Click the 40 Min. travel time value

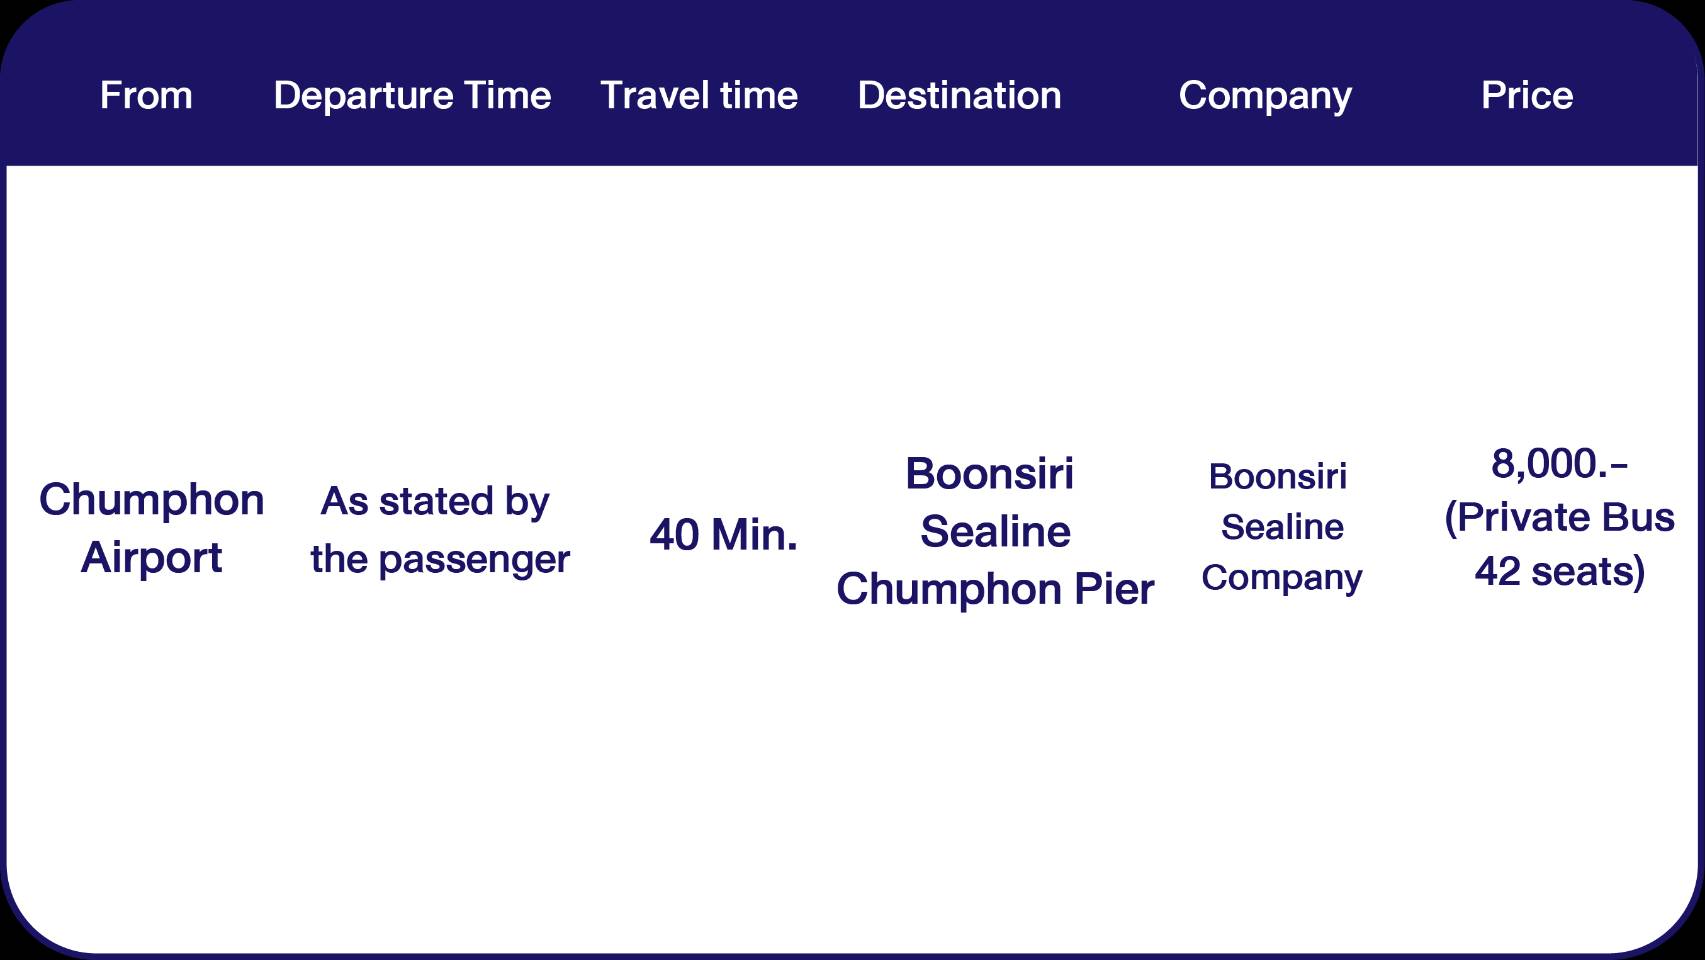(x=723, y=535)
